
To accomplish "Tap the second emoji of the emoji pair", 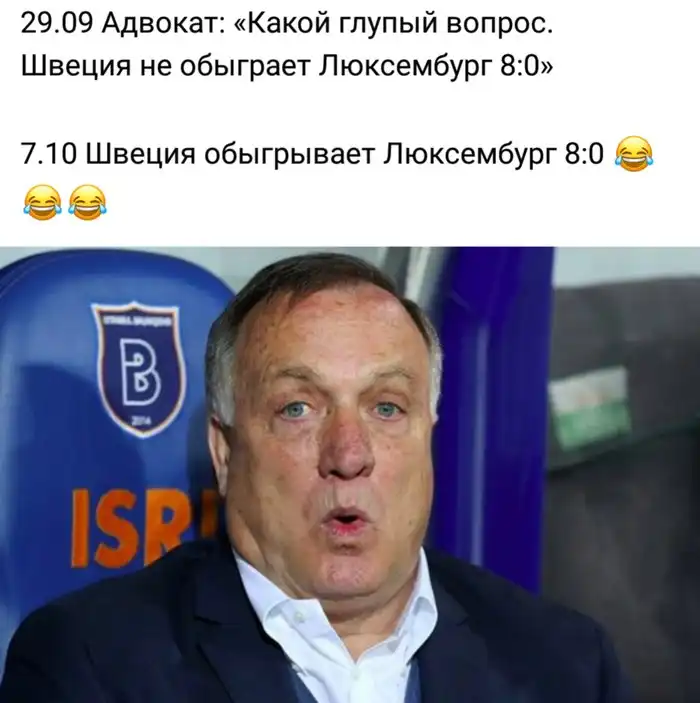I will (x=87, y=202).
